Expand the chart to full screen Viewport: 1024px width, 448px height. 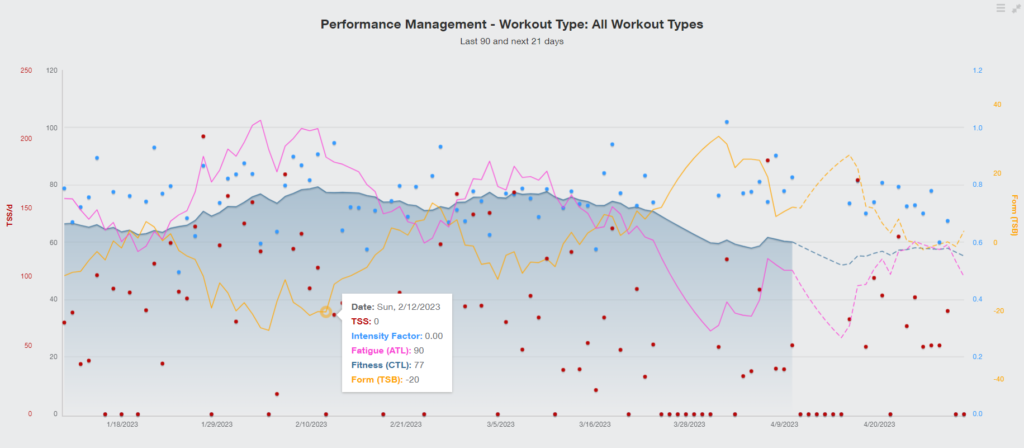click(1014, 8)
